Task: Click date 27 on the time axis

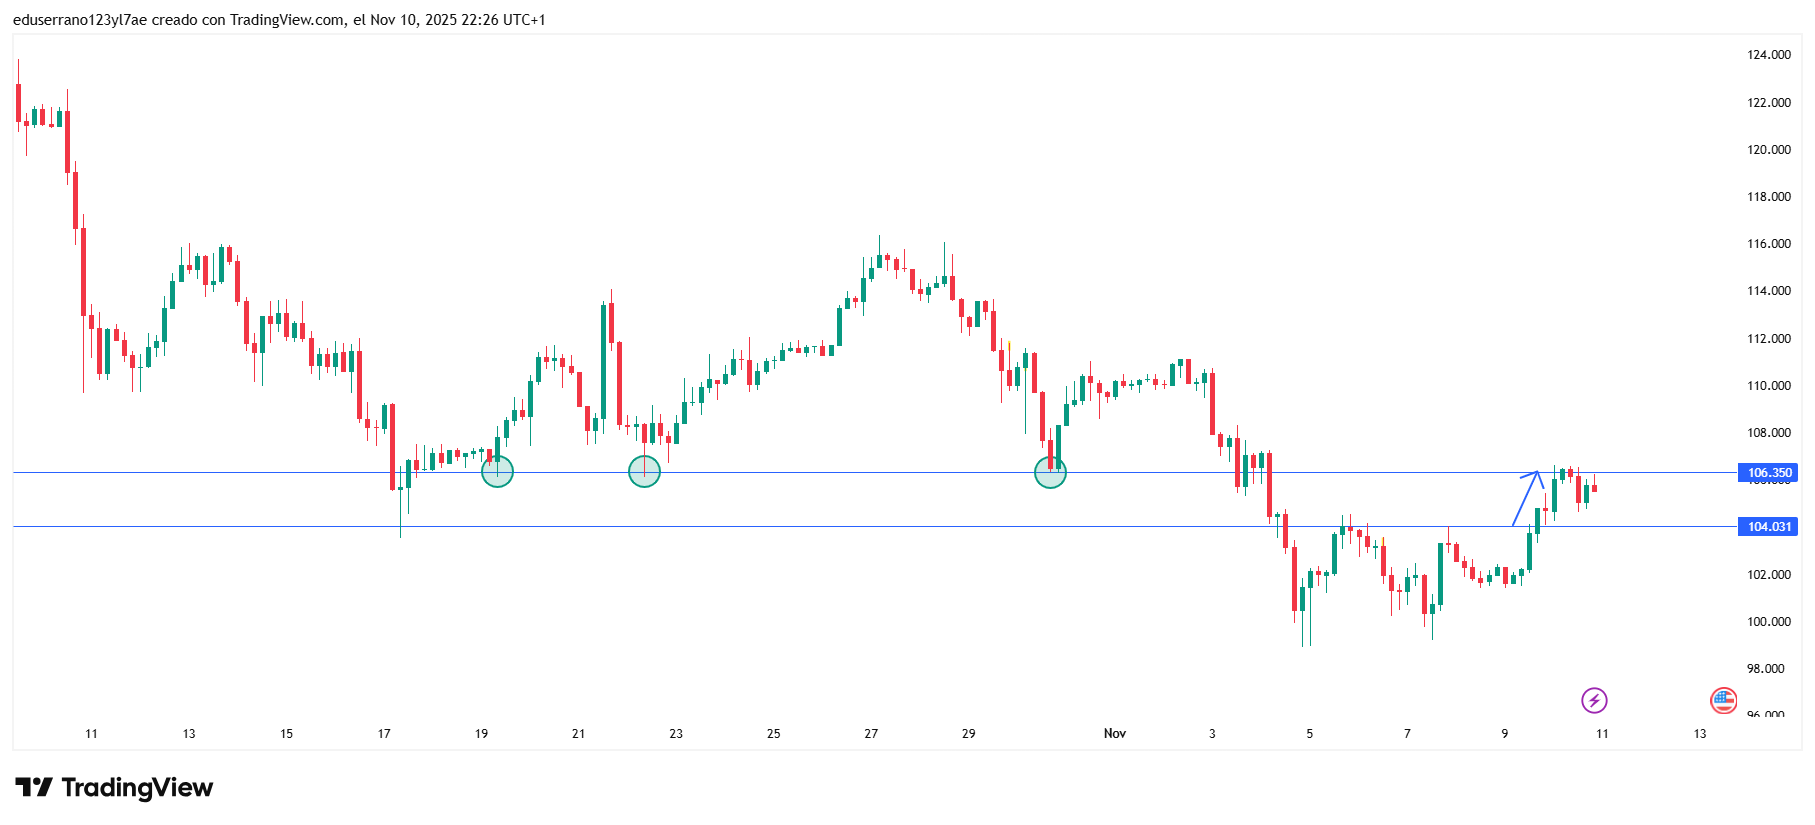Action: (x=871, y=734)
